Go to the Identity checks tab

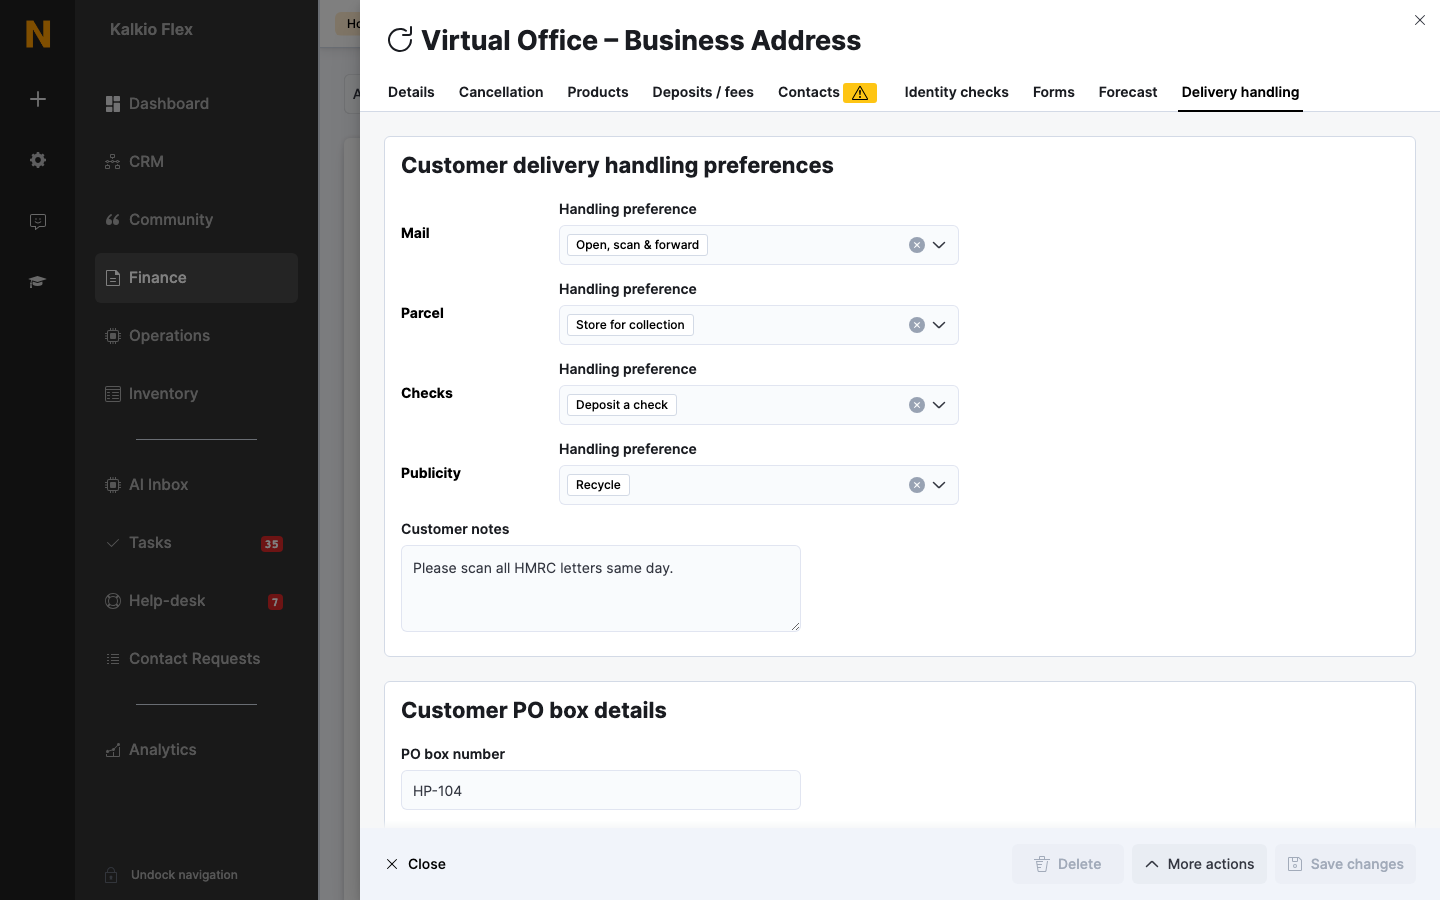click(x=956, y=92)
